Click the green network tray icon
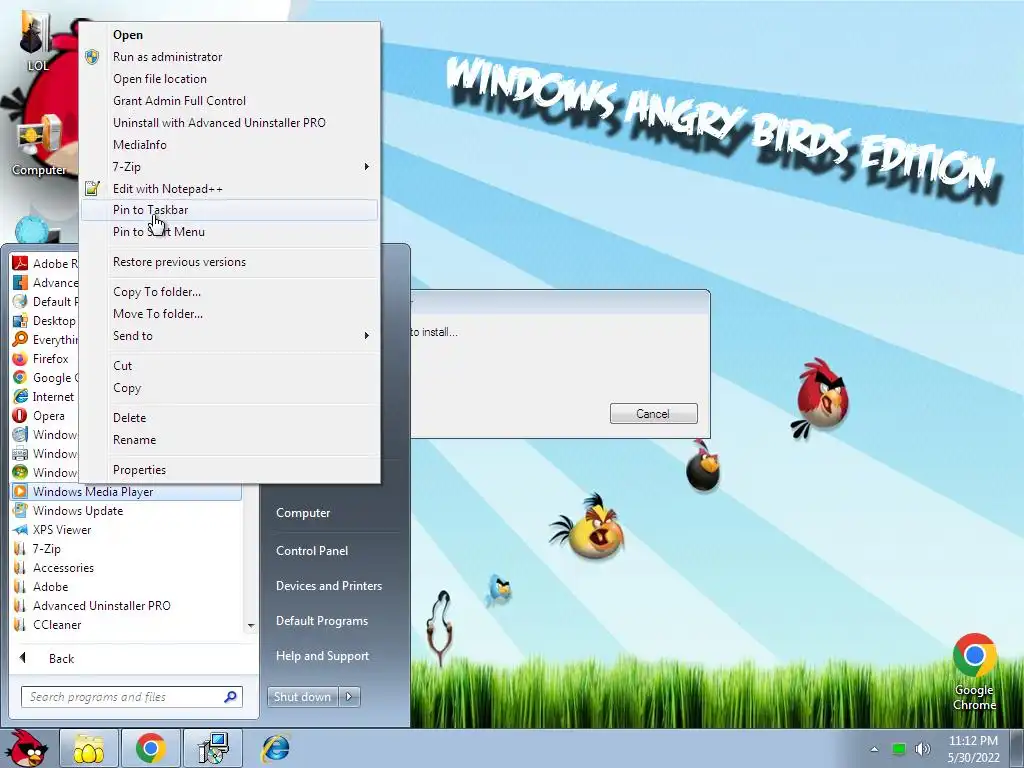1024x768 pixels. coord(899,749)
